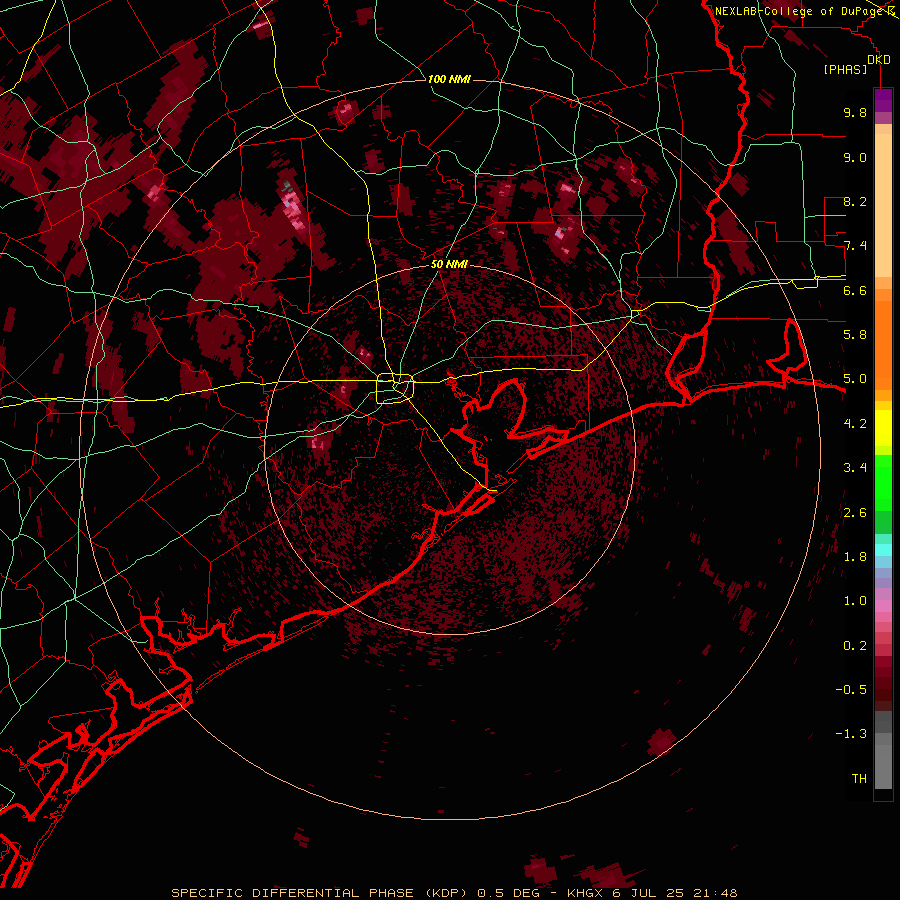Click the [PHAS] units label
Image resolution: width=900 pixels, height=900 pixels.
point(845,69)
